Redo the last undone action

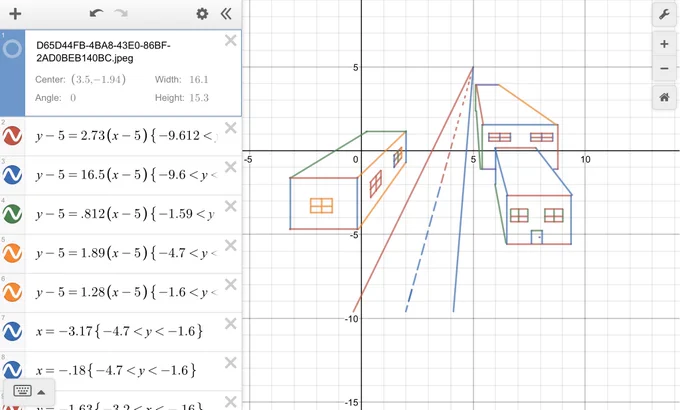tap(121, 13)
